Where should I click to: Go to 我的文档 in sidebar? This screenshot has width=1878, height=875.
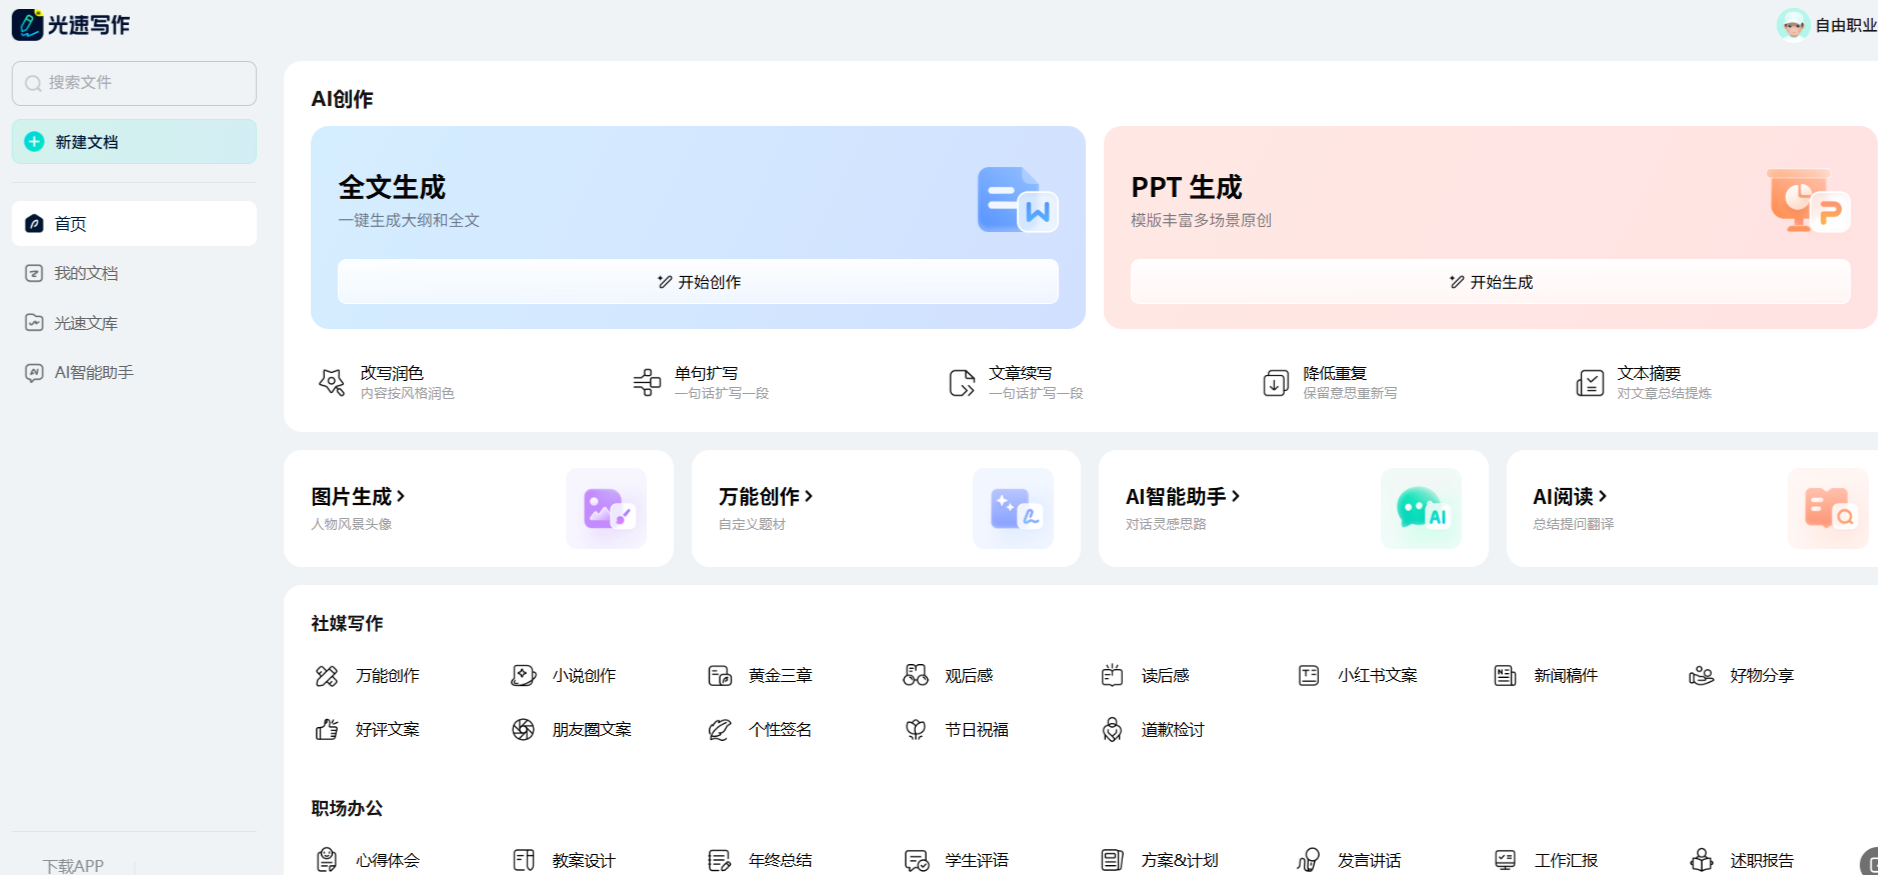[86, 273]
